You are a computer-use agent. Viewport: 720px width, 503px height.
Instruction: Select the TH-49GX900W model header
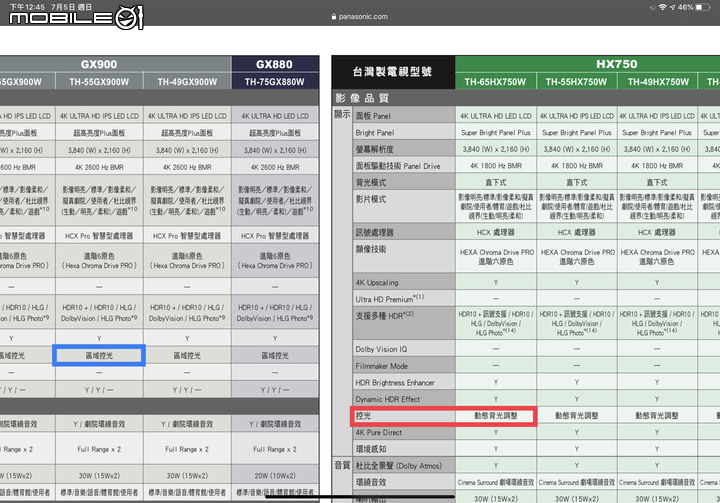pyautogui.click(x=187, y=82)
